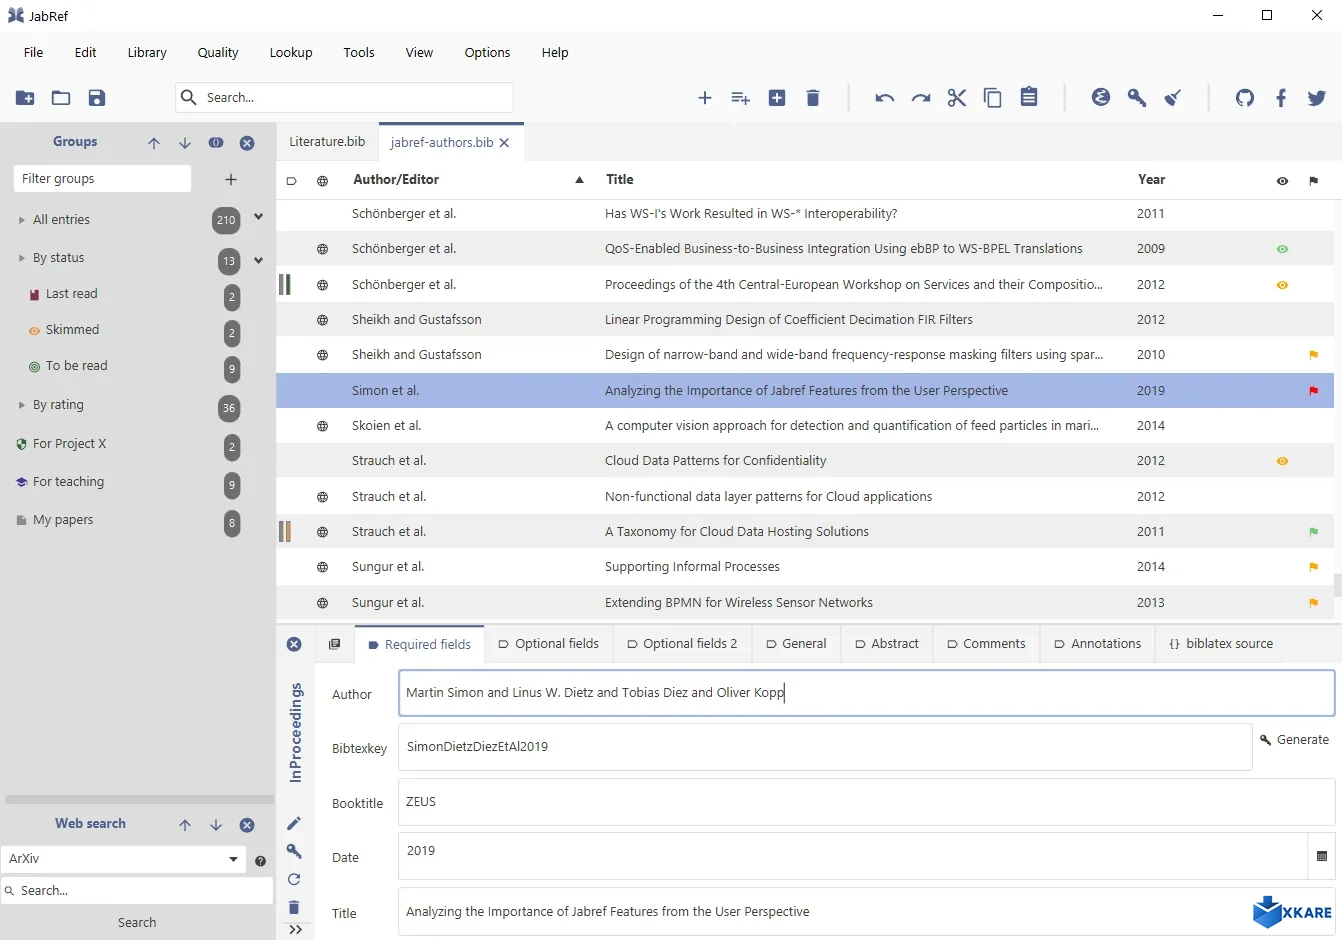The image size is (1342, 940).
Task: Click the key icon in entry editor sidebar
Action: click(x=294, y=851)
